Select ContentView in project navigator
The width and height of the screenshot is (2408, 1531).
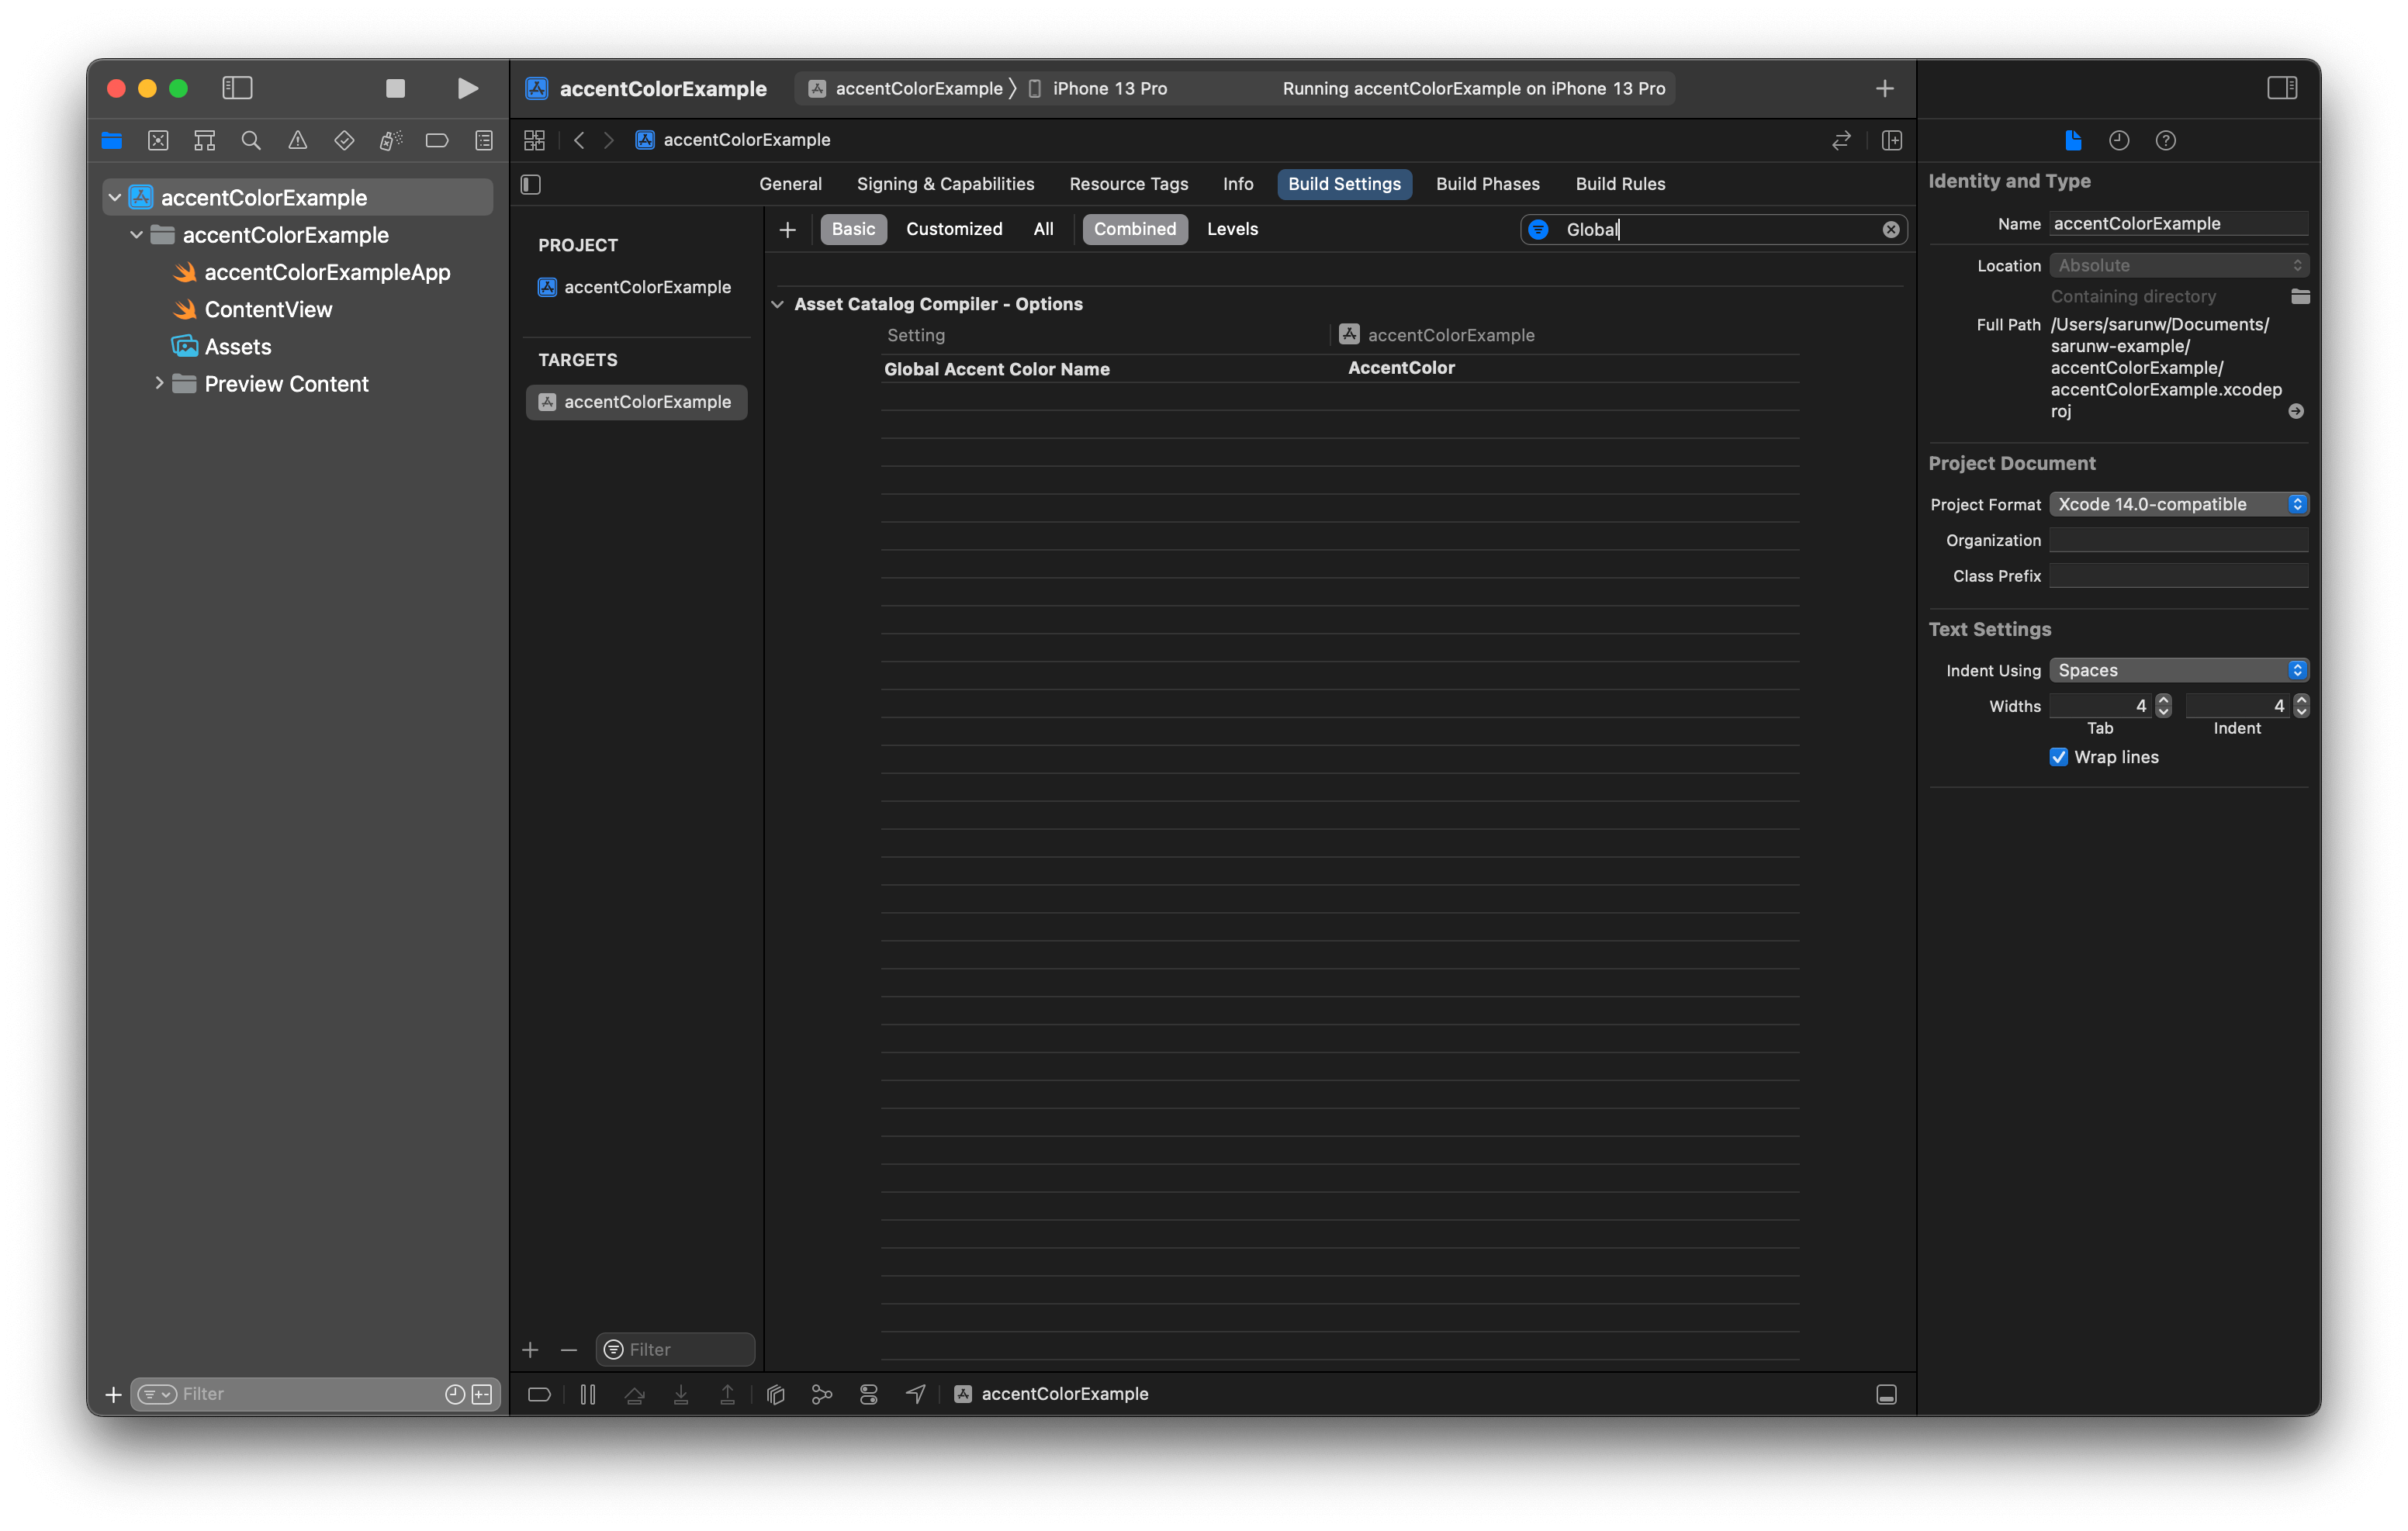(x=268, y=309)
